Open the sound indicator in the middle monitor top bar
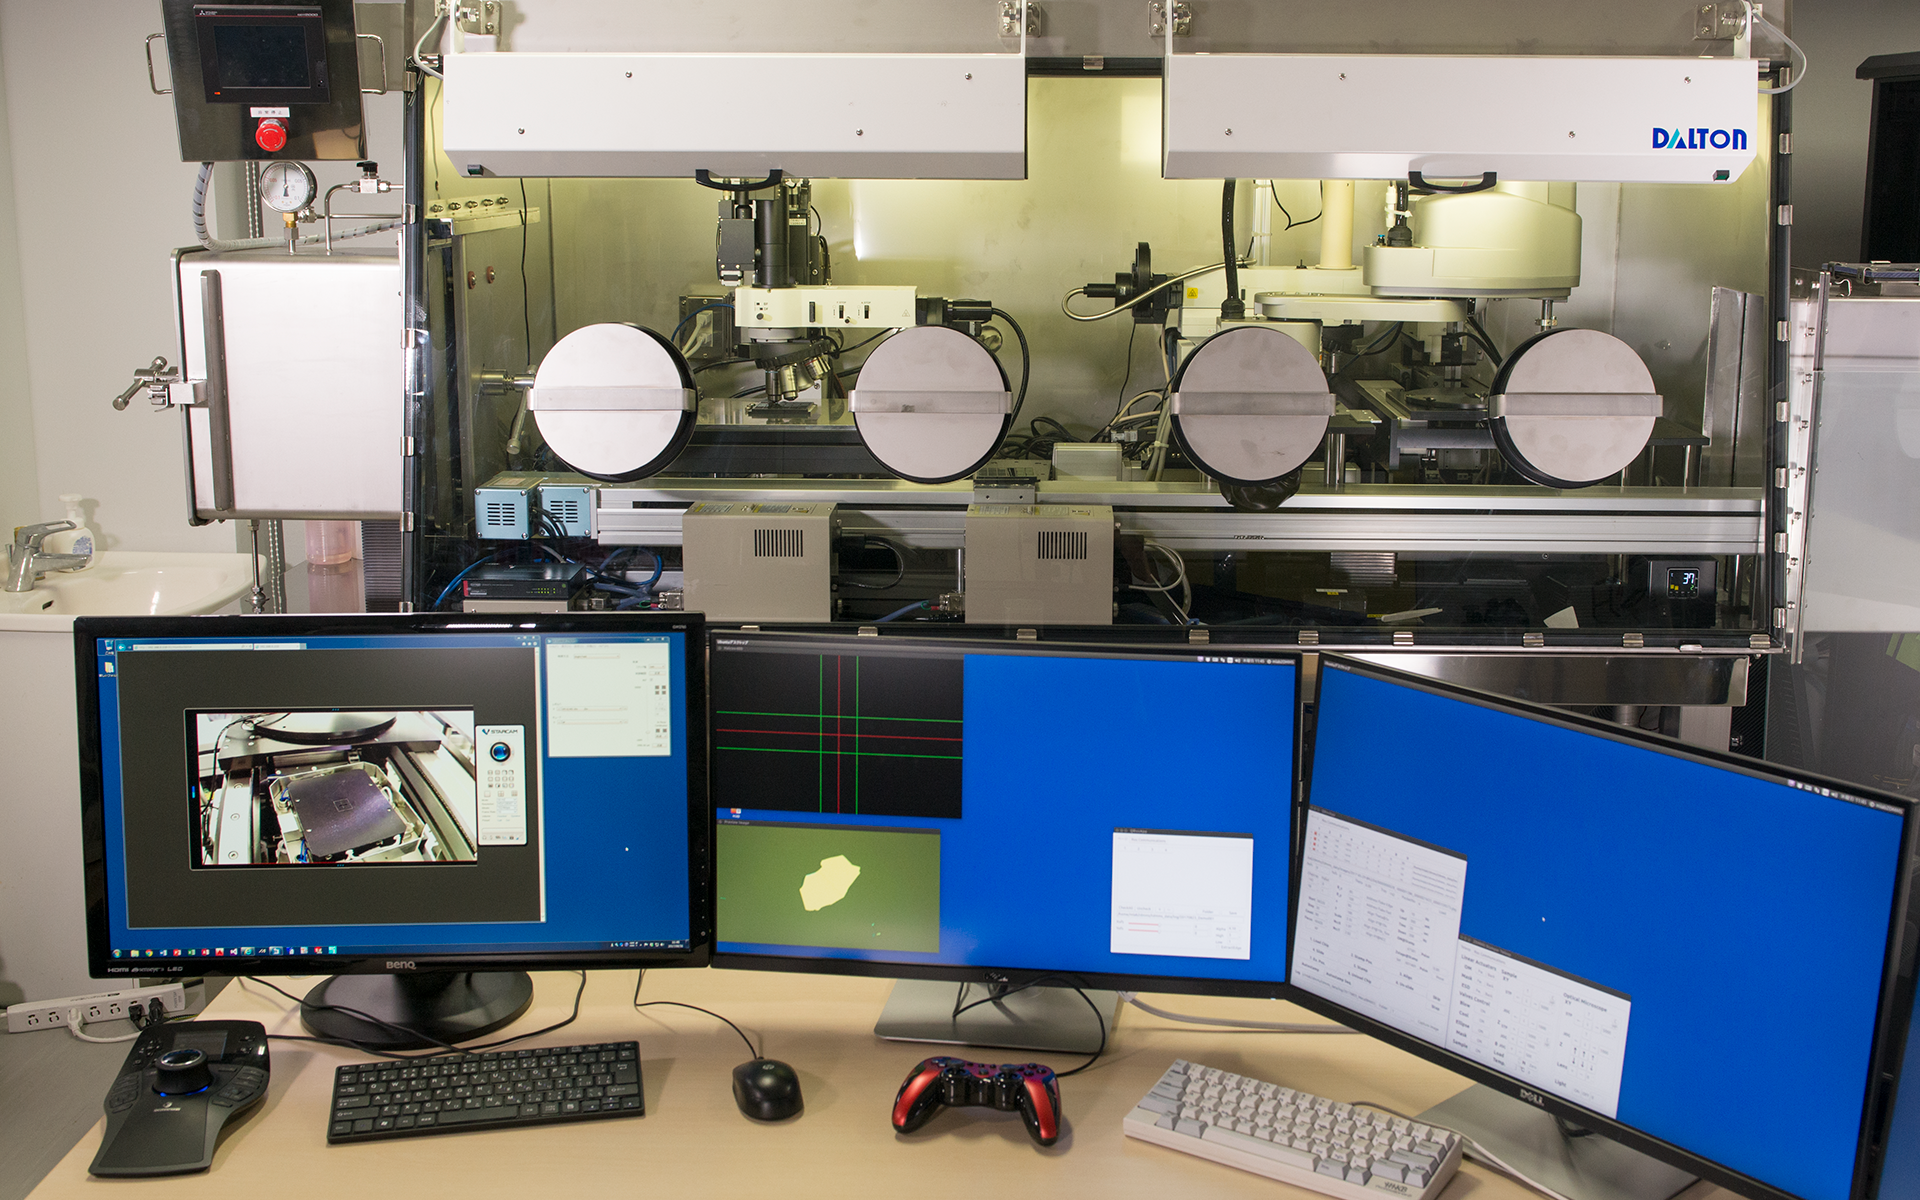The width and height of the screenshot is (1920, 1200). (1238, 660)
